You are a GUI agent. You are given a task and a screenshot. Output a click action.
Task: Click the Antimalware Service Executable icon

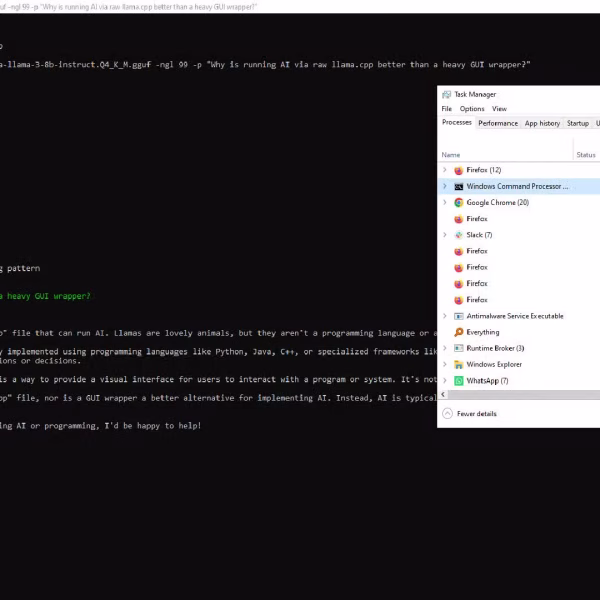pyautogui.click(x=458, y=316)
